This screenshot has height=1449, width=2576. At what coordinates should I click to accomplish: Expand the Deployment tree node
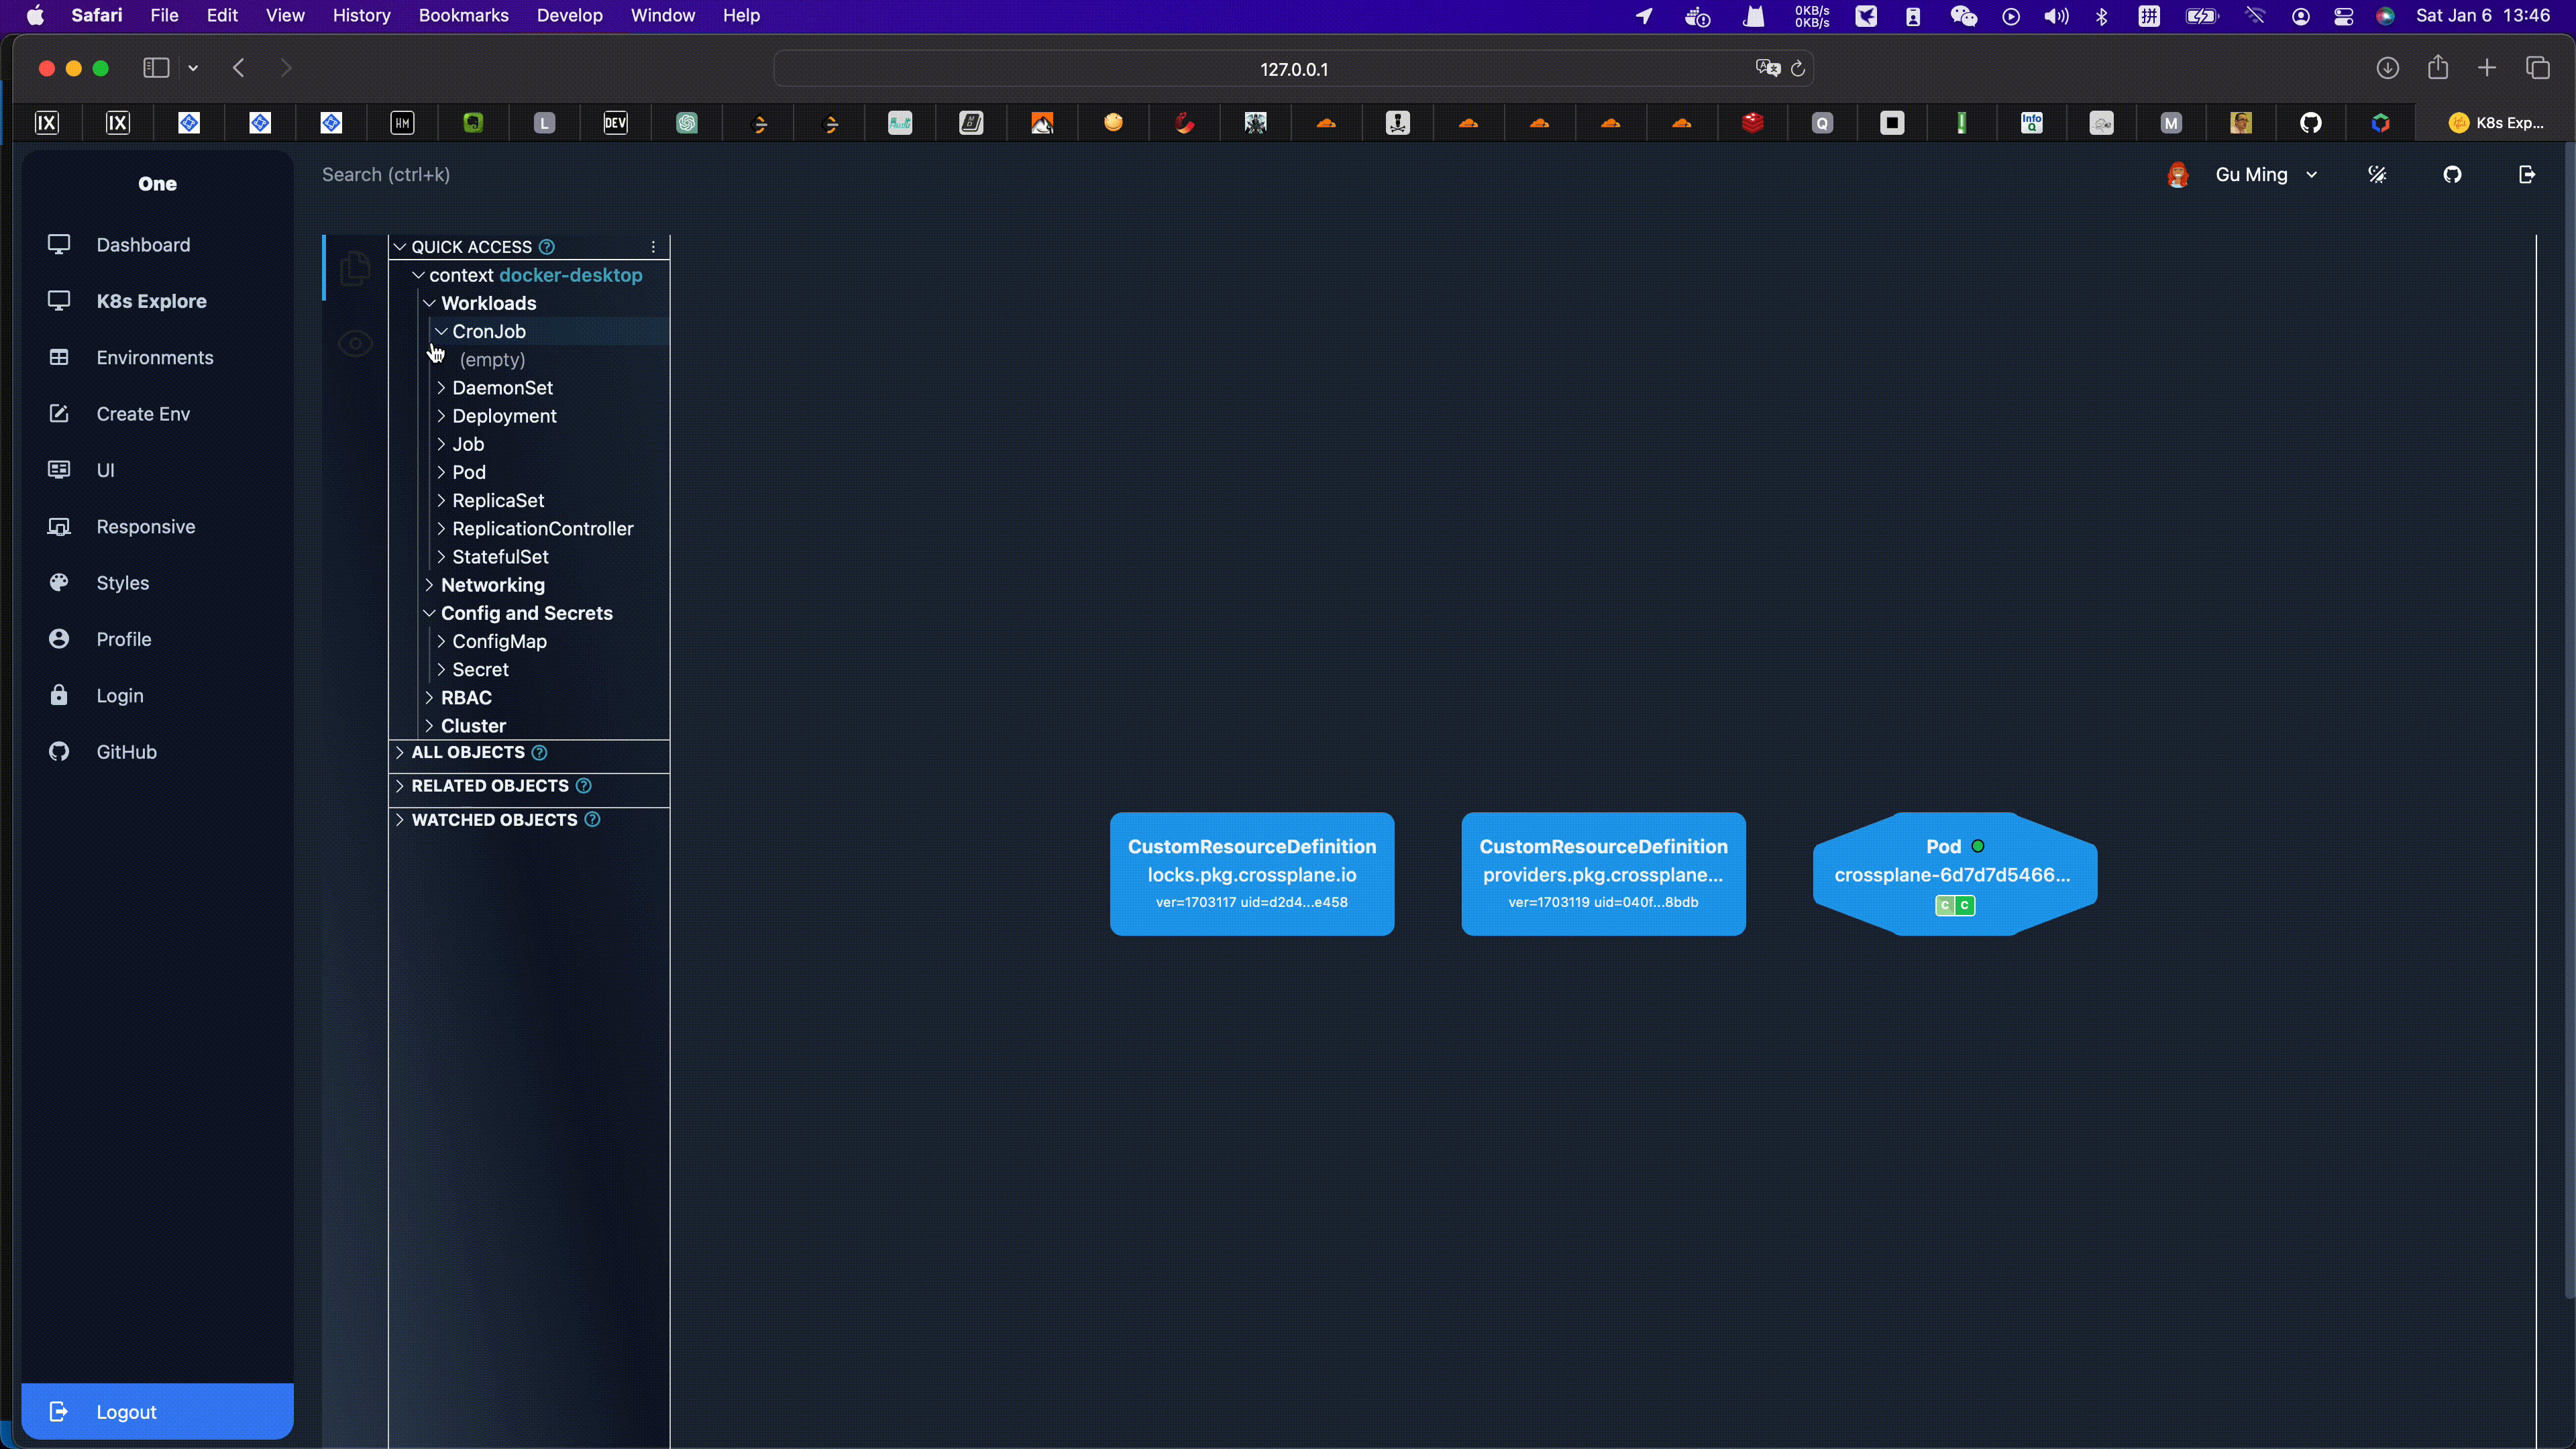pyautogui.click(x=441, y=416)
